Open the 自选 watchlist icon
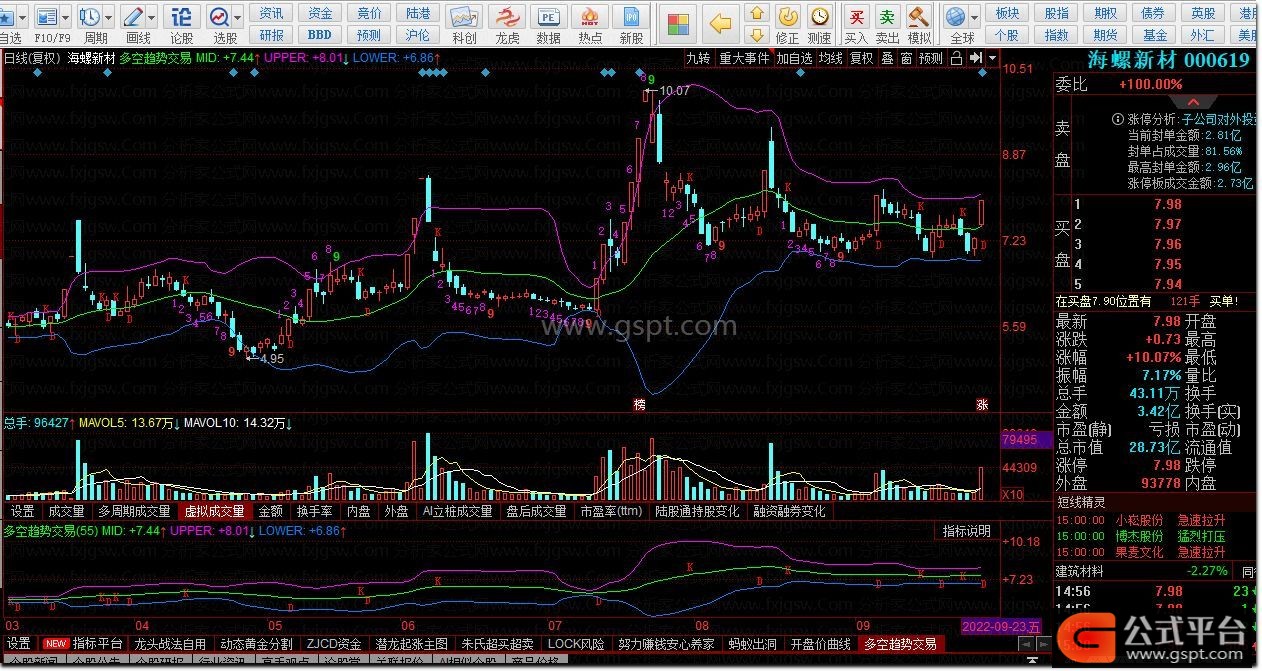The image size is (1262, 671). point(5,17)
